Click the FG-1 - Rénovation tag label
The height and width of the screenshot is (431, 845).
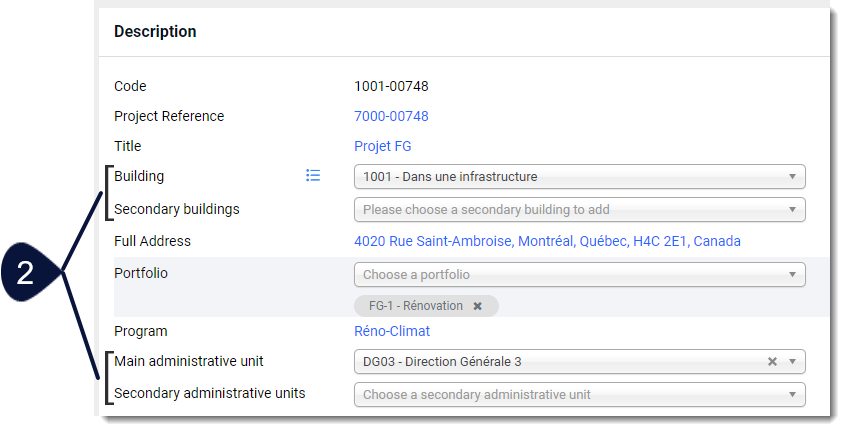point(415,306)
